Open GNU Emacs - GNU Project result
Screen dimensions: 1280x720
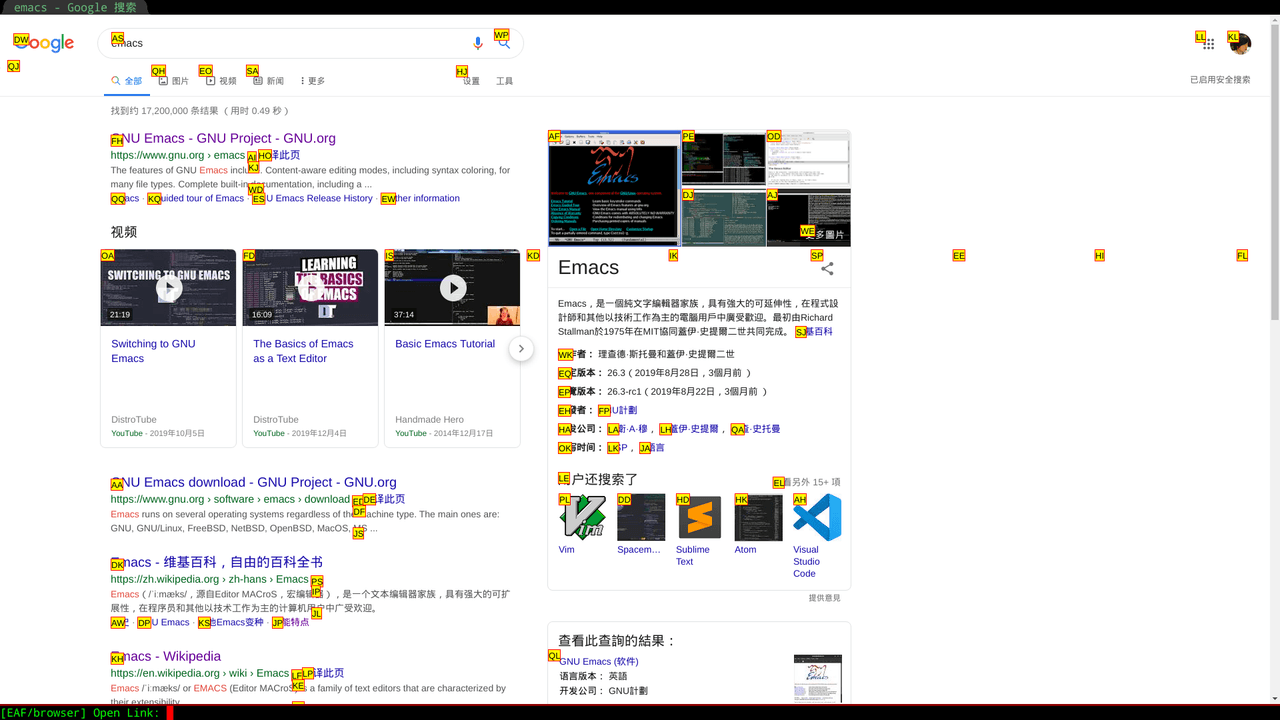pos(223,138)
